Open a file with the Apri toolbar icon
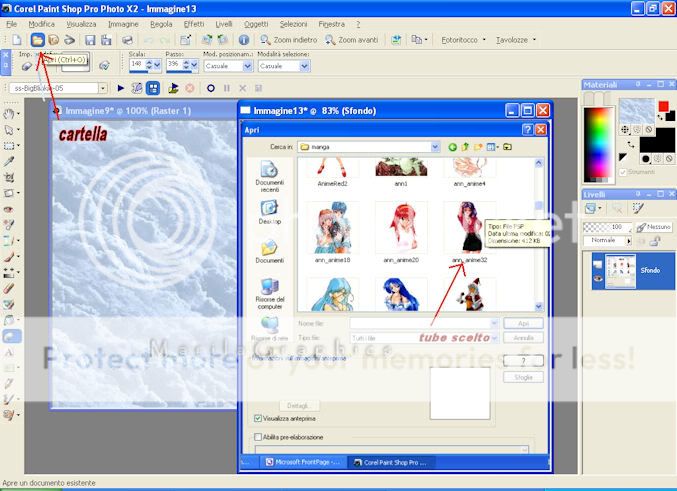677x491 pixels. 37,40
